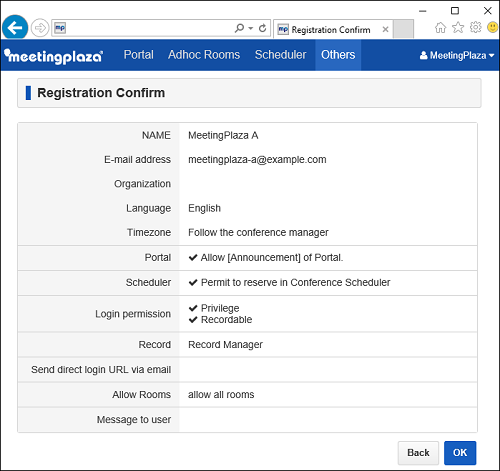Click the Record Manager value
The width and height of the screenshot is (500, 471).
tap(225, 345)
